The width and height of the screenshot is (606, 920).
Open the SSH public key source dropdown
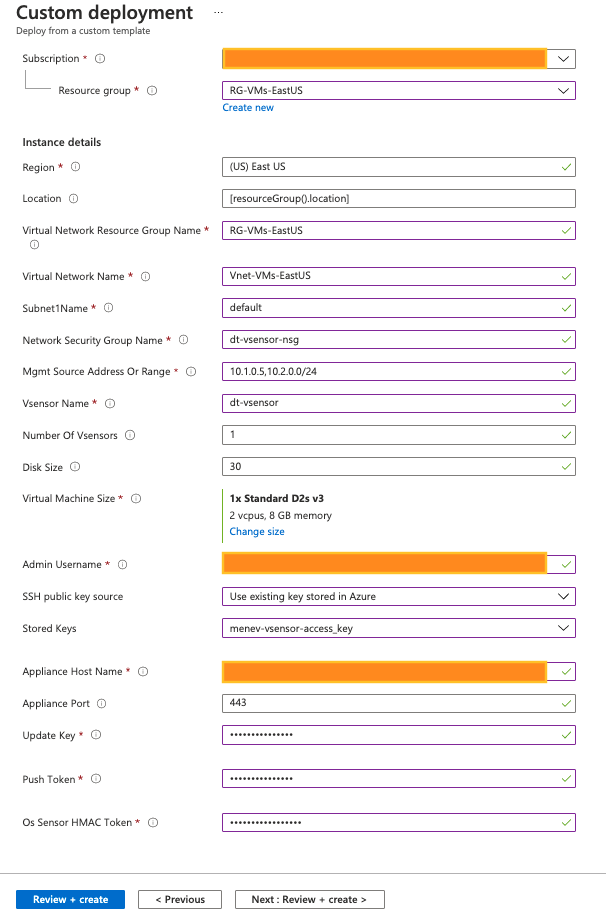pyautogui.click(x=399, y=596)
